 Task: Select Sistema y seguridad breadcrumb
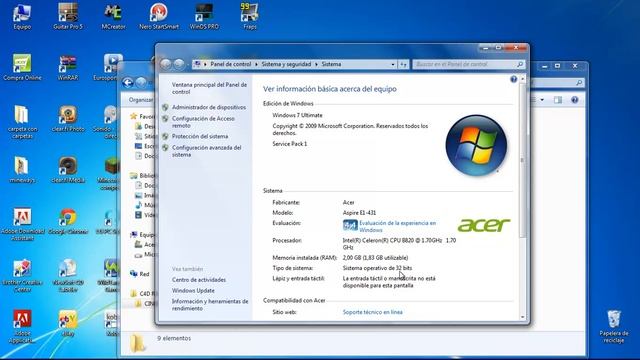pyautogui.click(x=286, y=64)
